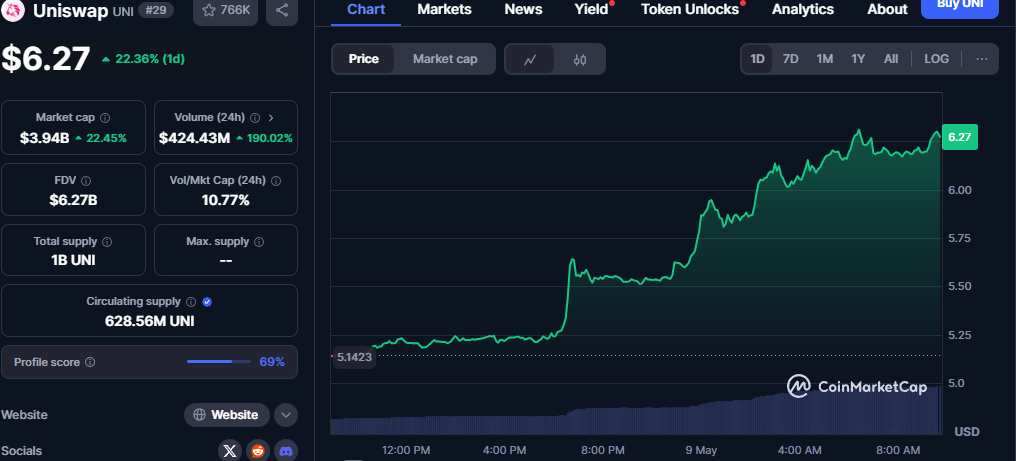
Task: Open the Discord social icon
Action: [286, 451]
